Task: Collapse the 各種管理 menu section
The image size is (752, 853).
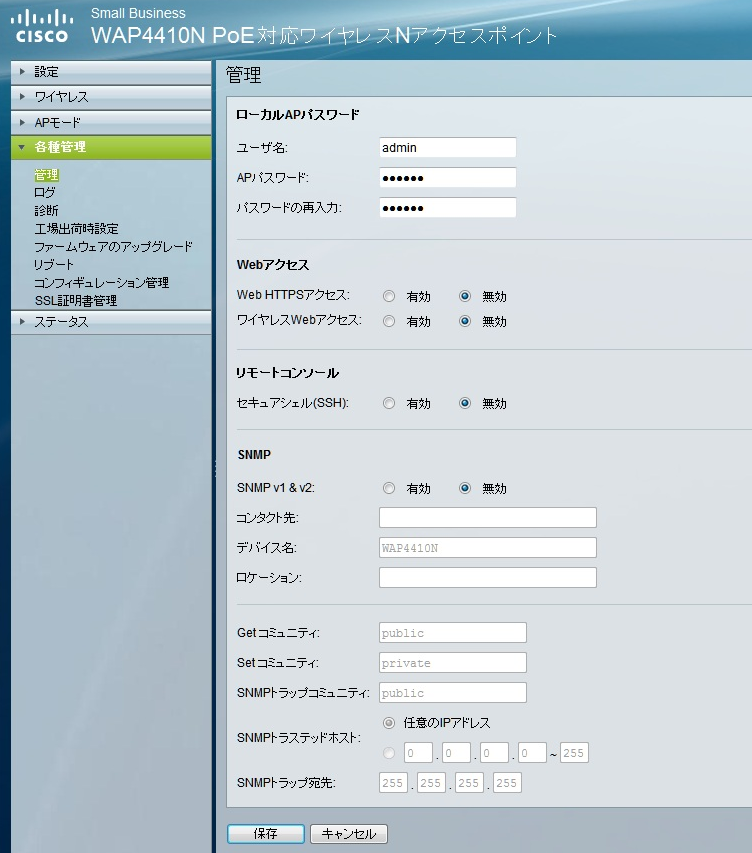Action: (111, 147)
